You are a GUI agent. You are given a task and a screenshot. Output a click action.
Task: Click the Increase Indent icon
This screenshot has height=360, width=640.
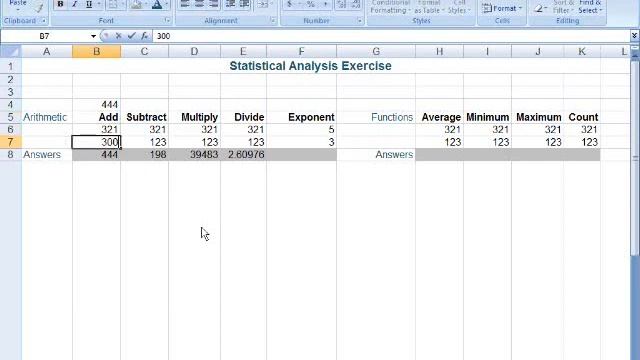click(x=244, y=4)
